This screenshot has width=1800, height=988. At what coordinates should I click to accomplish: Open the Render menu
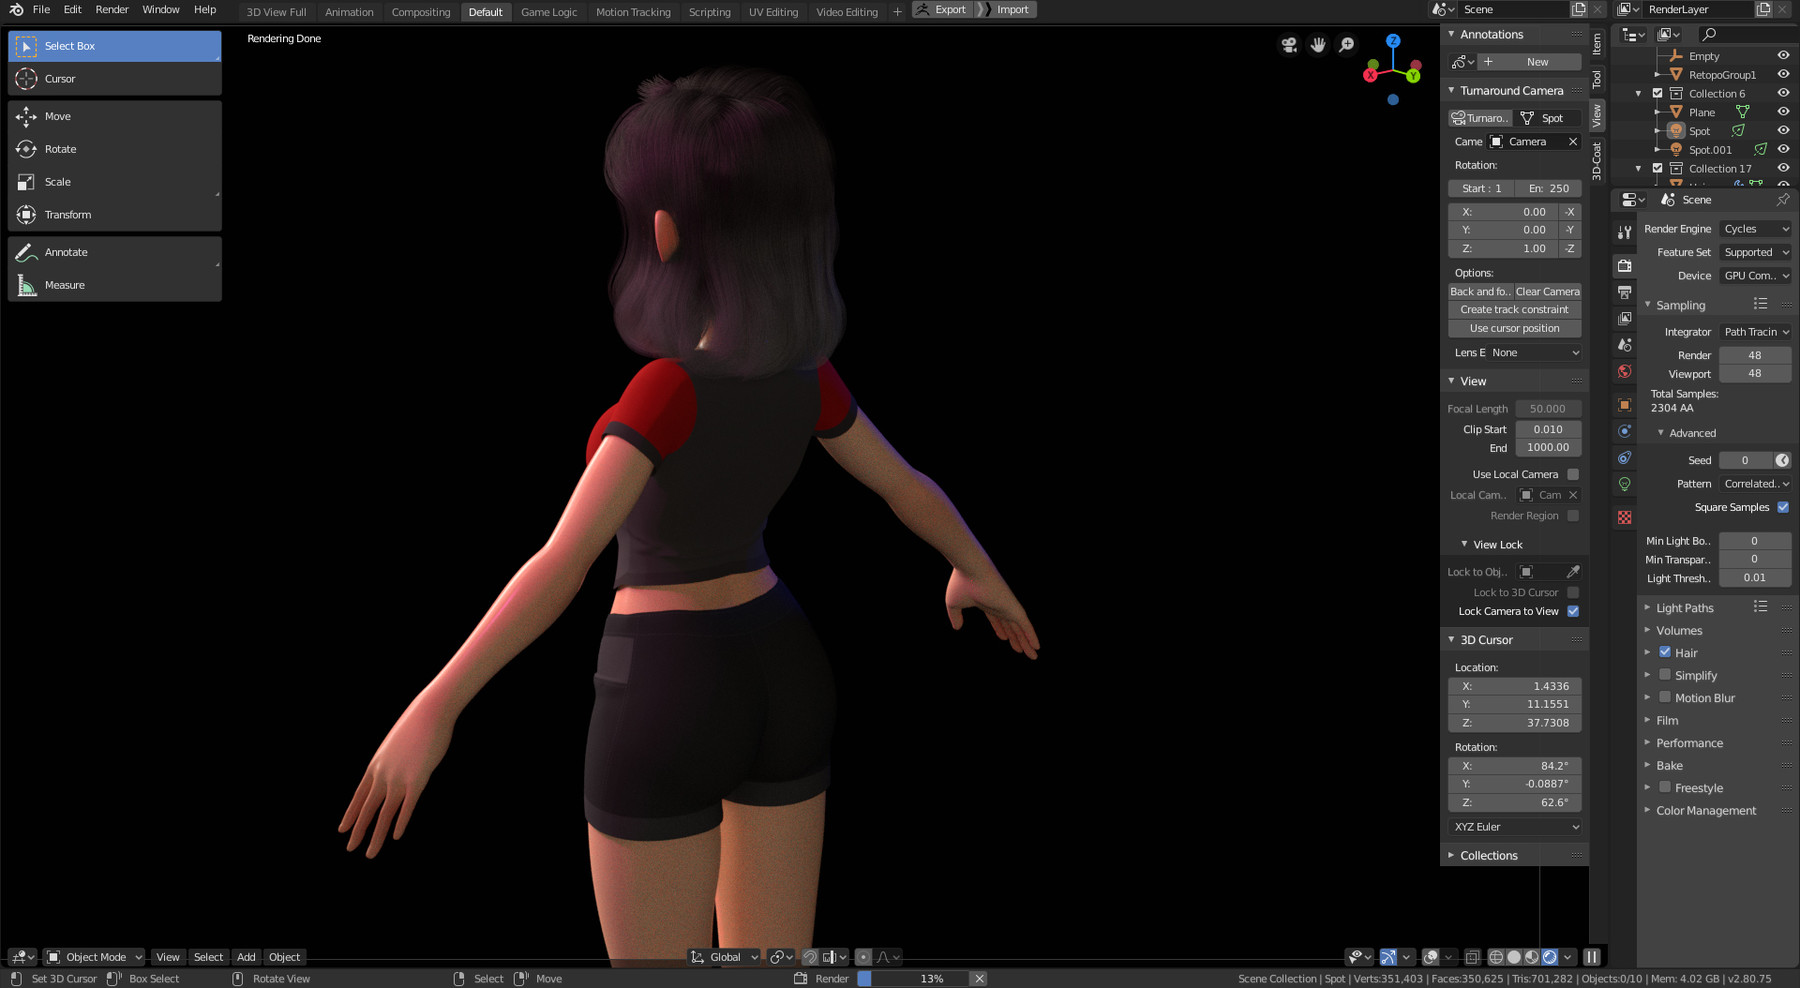click(x=112, y=10)
